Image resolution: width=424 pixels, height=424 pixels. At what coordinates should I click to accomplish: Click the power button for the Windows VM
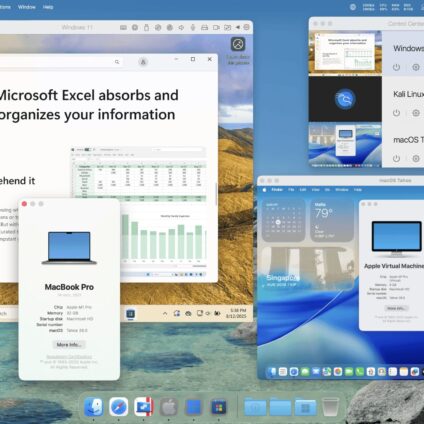396,67
